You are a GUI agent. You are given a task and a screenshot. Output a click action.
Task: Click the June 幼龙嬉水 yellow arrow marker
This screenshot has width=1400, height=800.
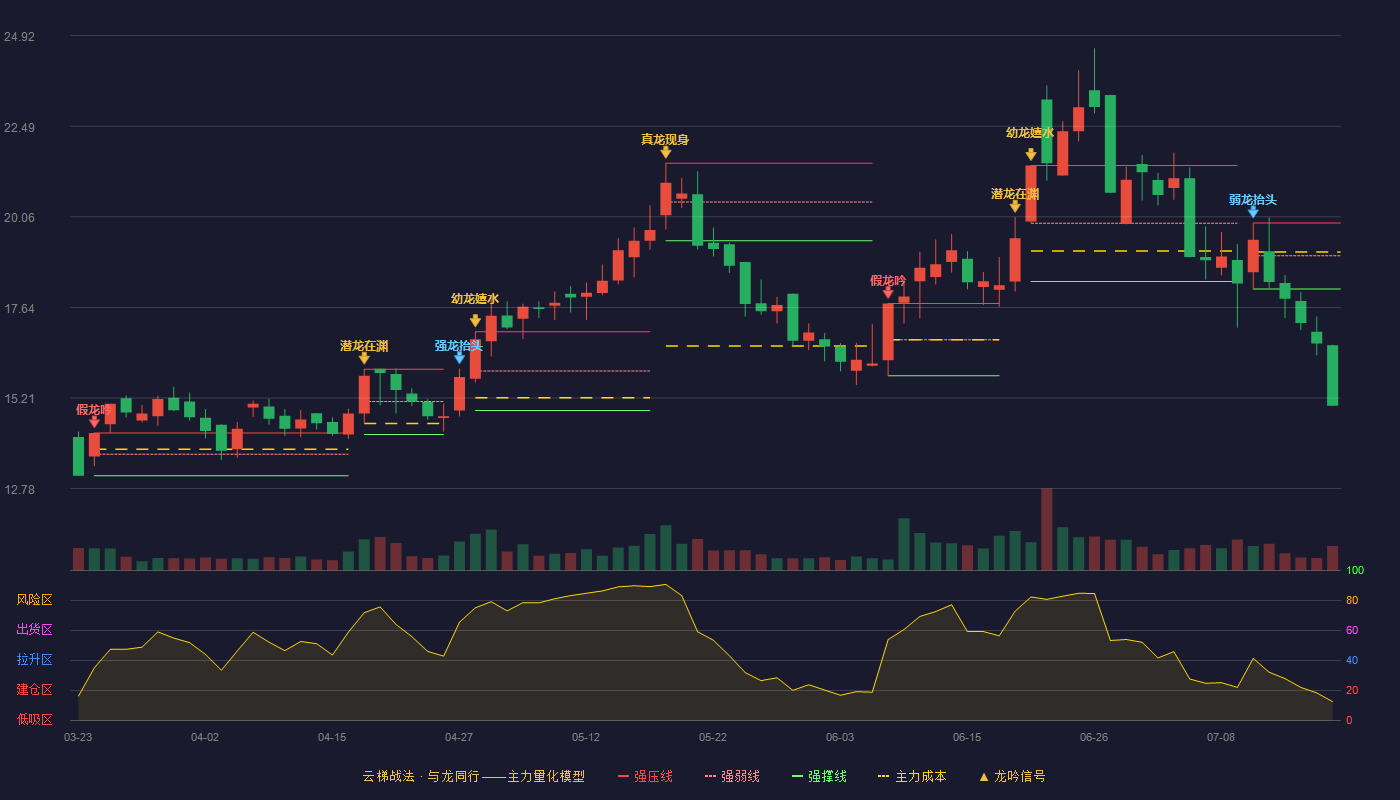click(x=1031, y=155)
